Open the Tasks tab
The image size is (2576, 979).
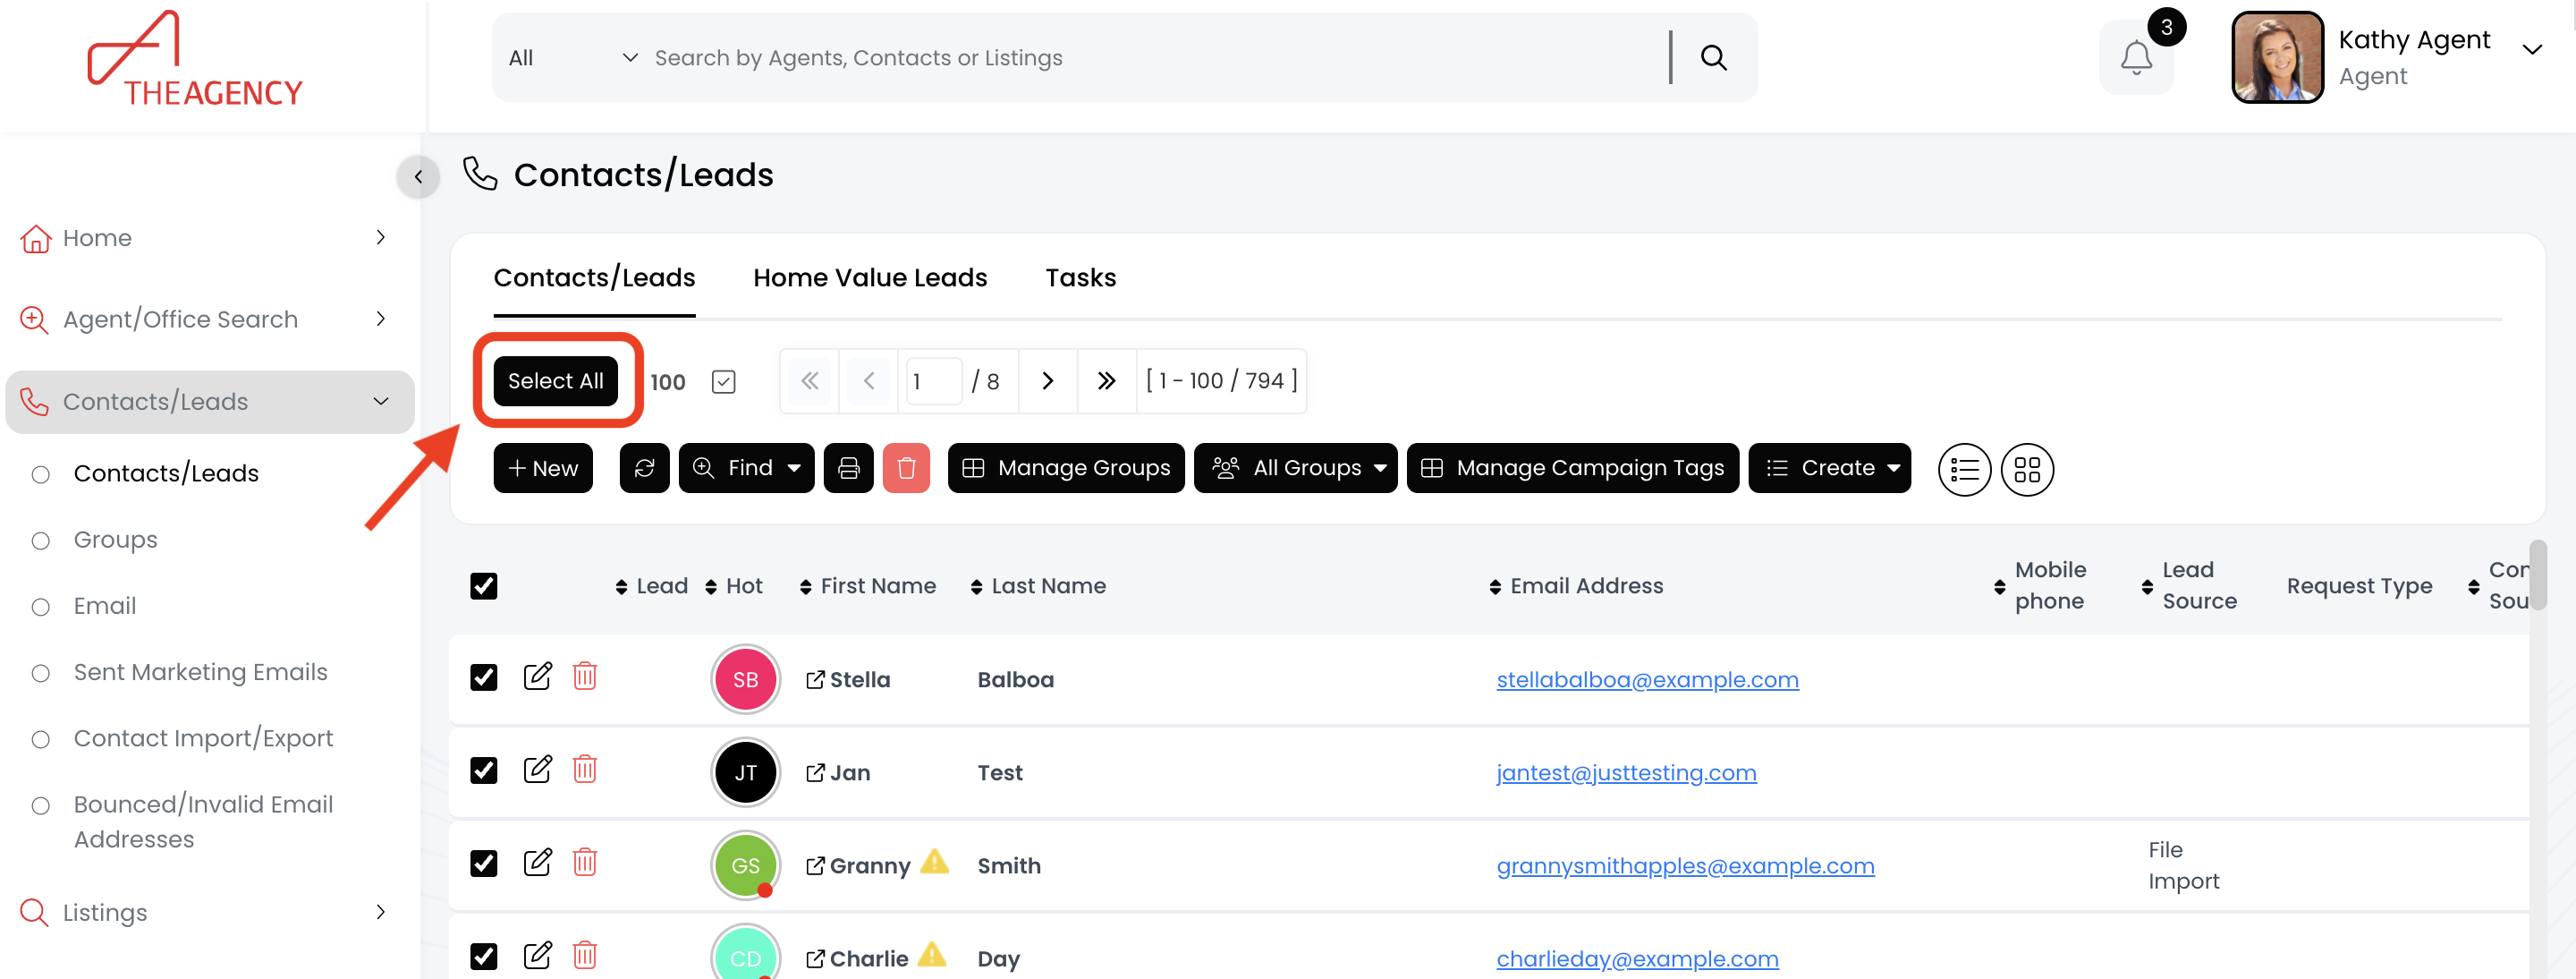tap(1080, 277)
